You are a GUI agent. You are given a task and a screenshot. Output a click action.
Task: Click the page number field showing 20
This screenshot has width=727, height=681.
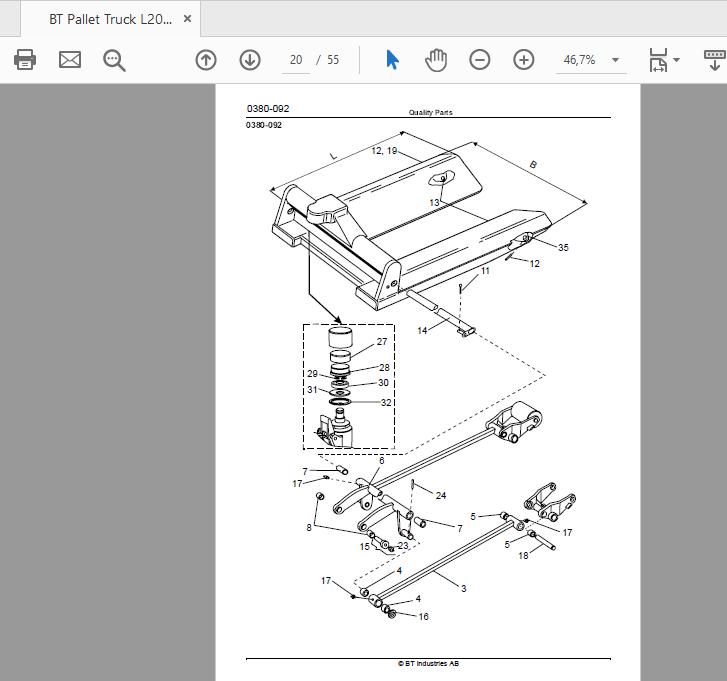click(x=296, y=60)
